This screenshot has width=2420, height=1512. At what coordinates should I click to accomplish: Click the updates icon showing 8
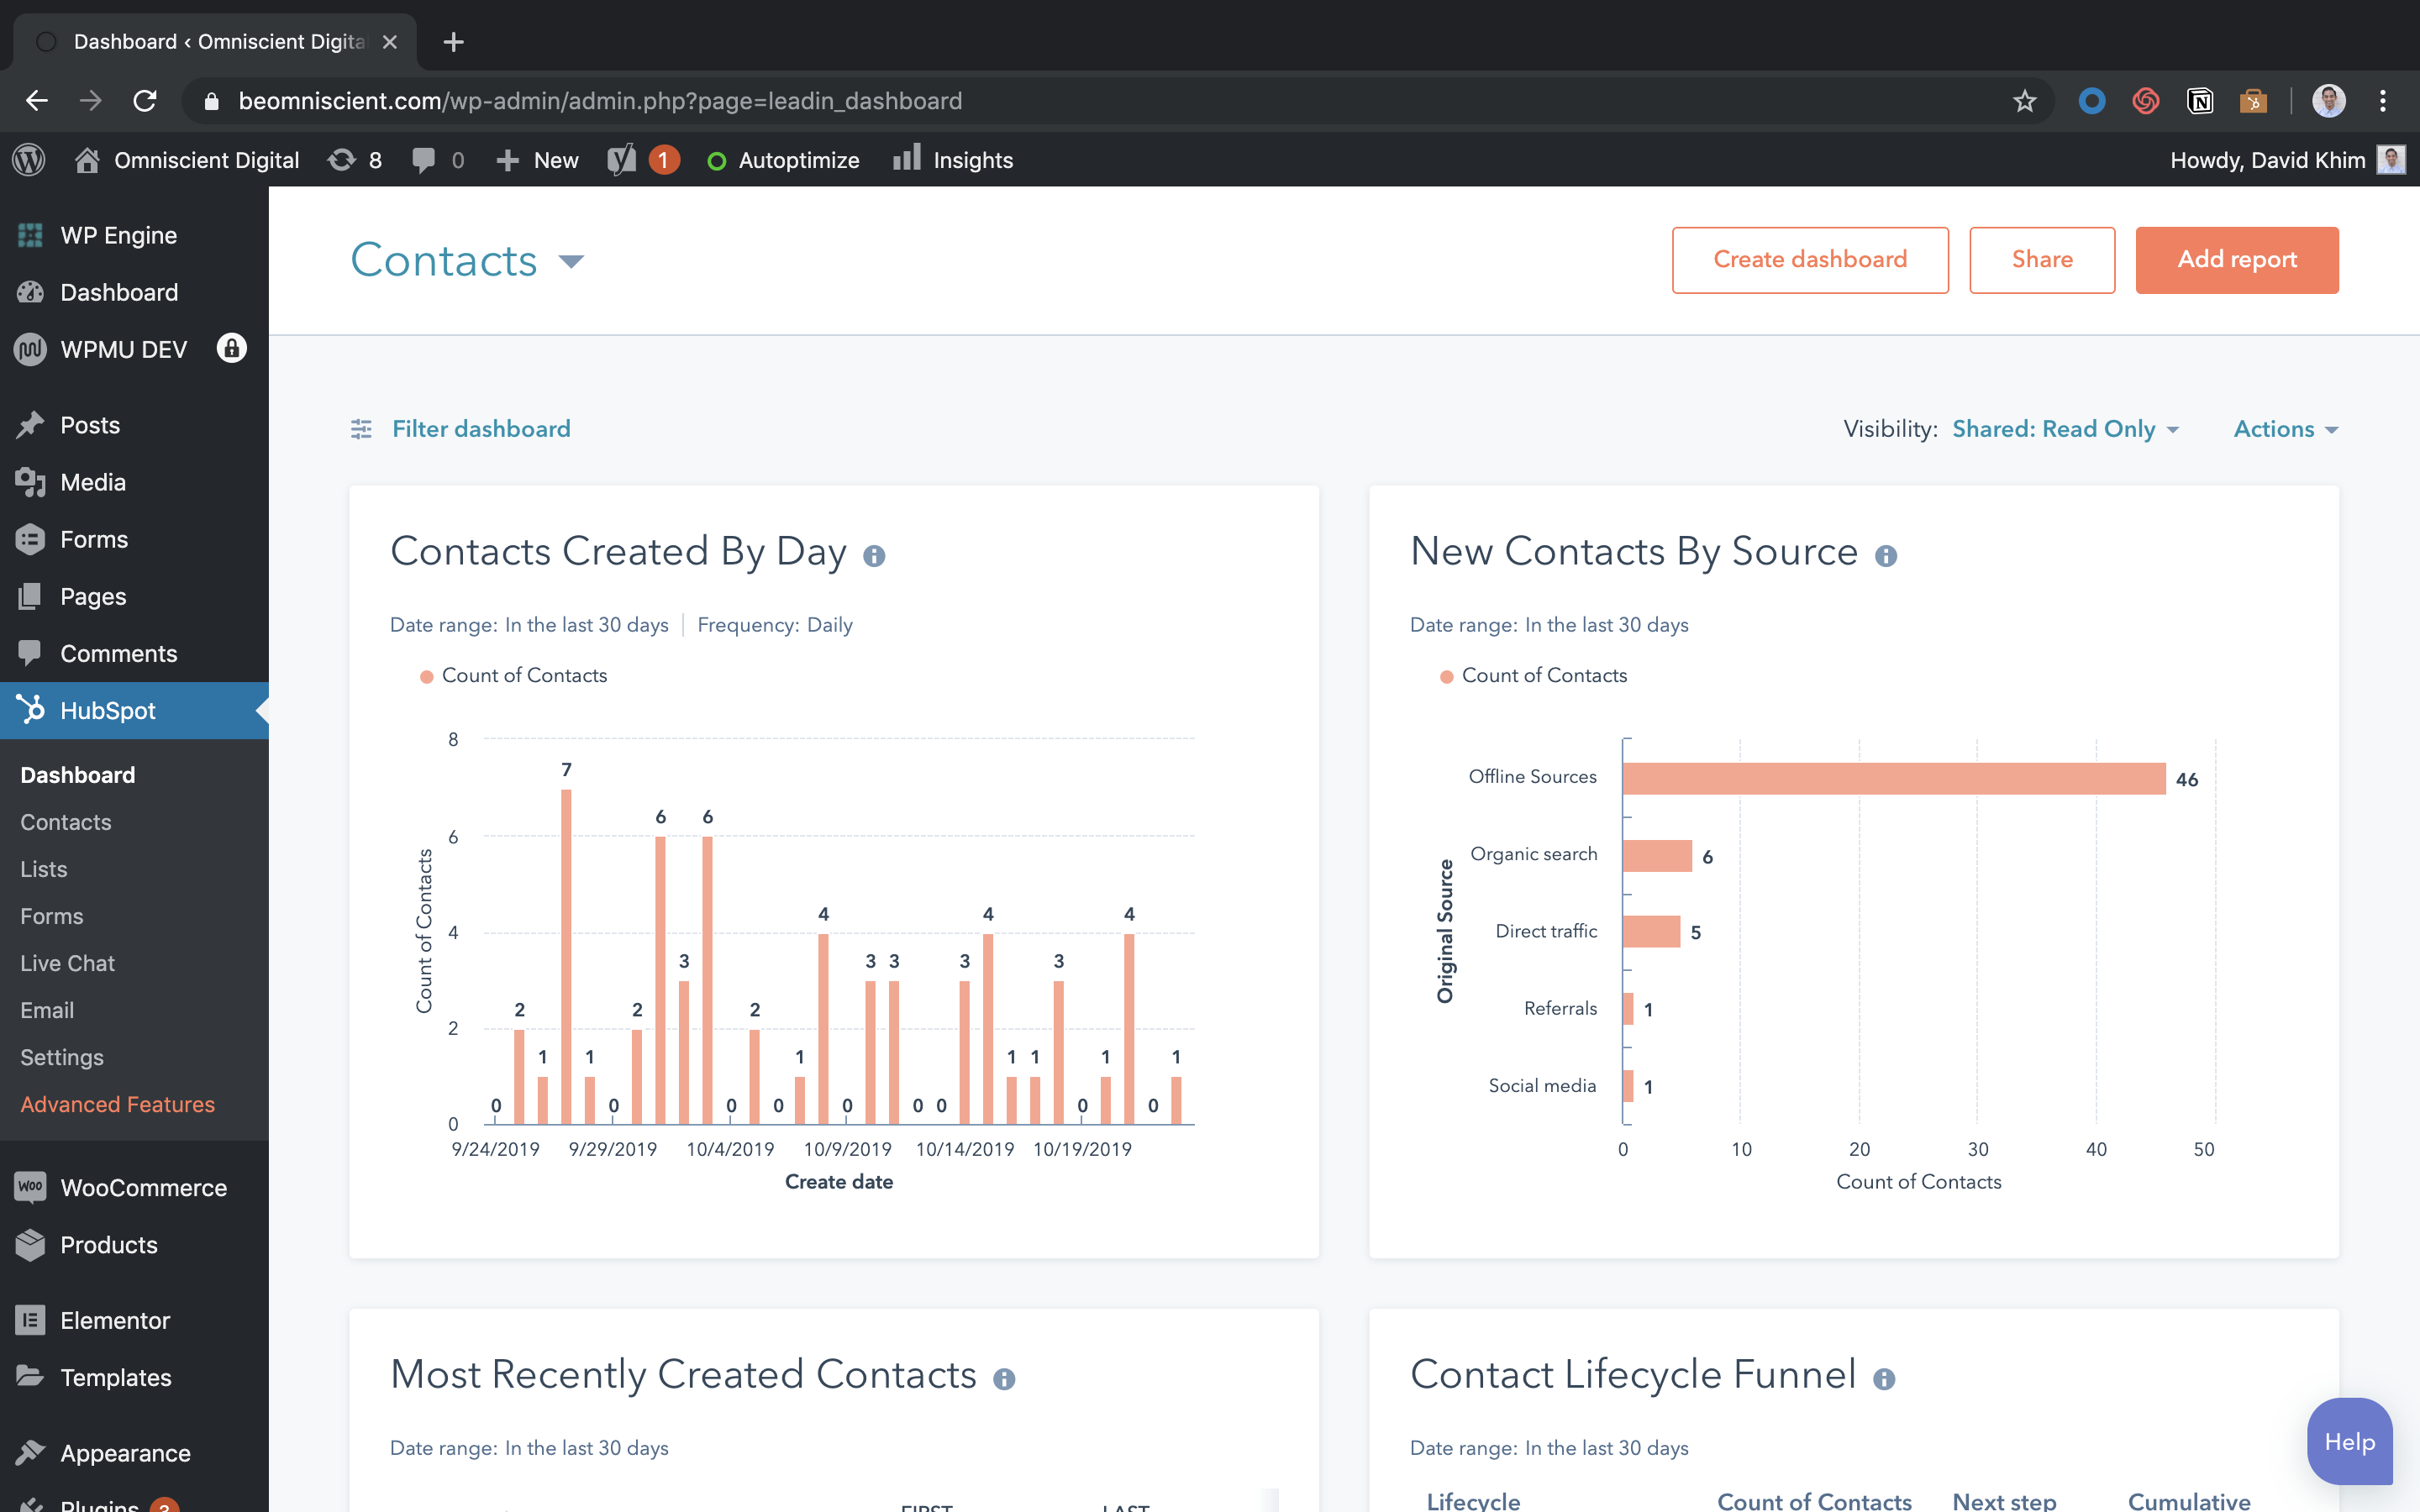pyautogui.click(x=342, y=160)
